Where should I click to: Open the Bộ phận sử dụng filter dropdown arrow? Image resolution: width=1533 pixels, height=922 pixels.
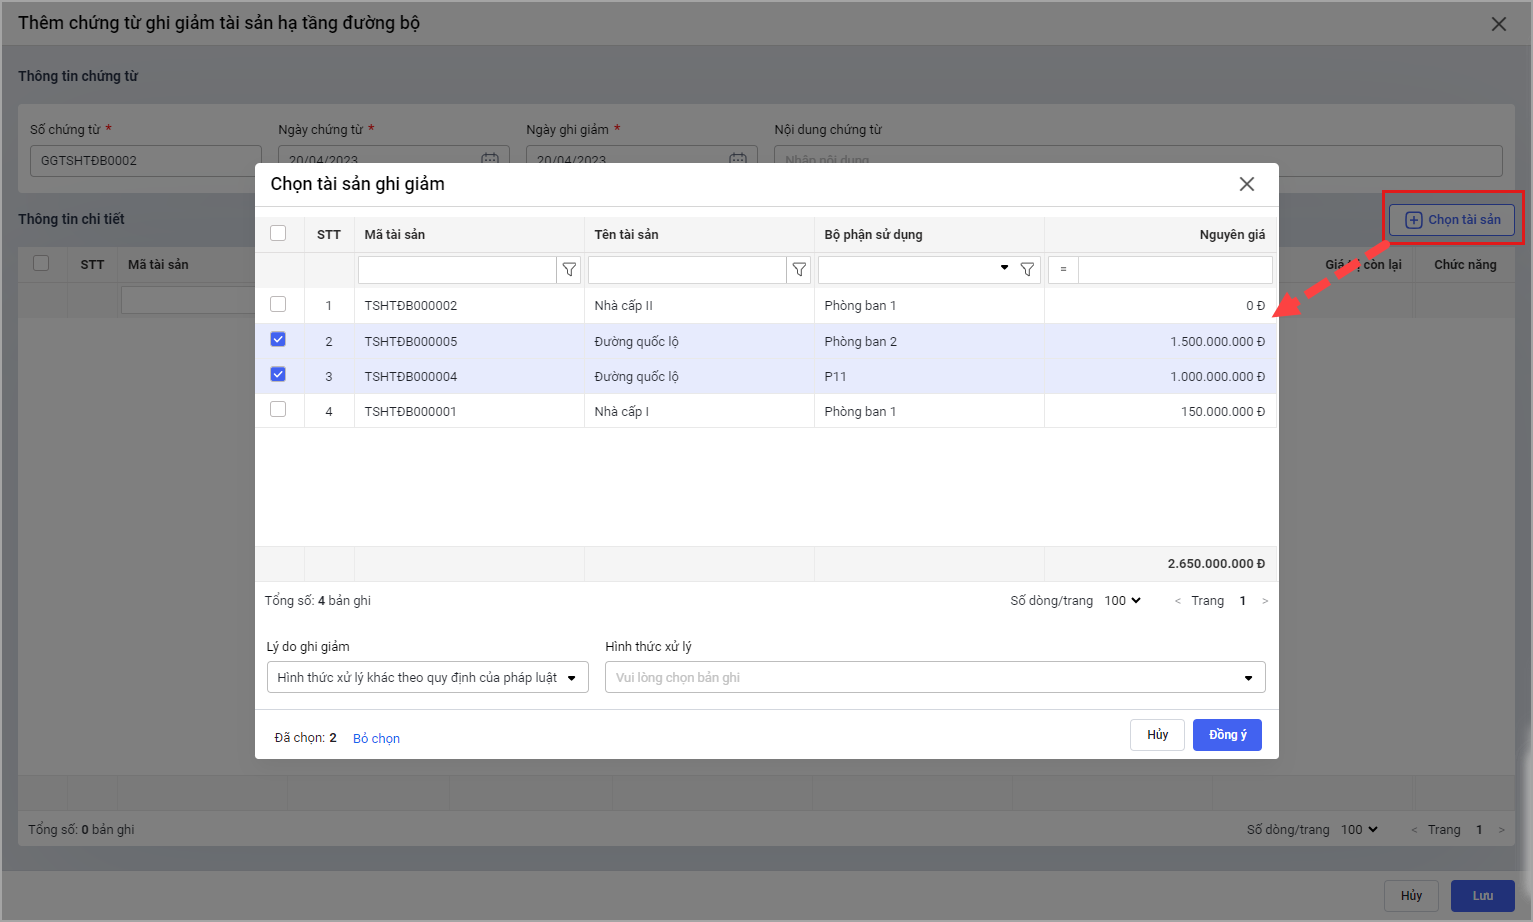(1004, 269)
